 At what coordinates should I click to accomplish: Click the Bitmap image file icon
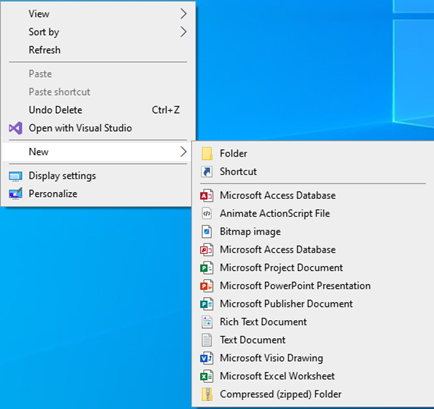[x=207, y=231]
